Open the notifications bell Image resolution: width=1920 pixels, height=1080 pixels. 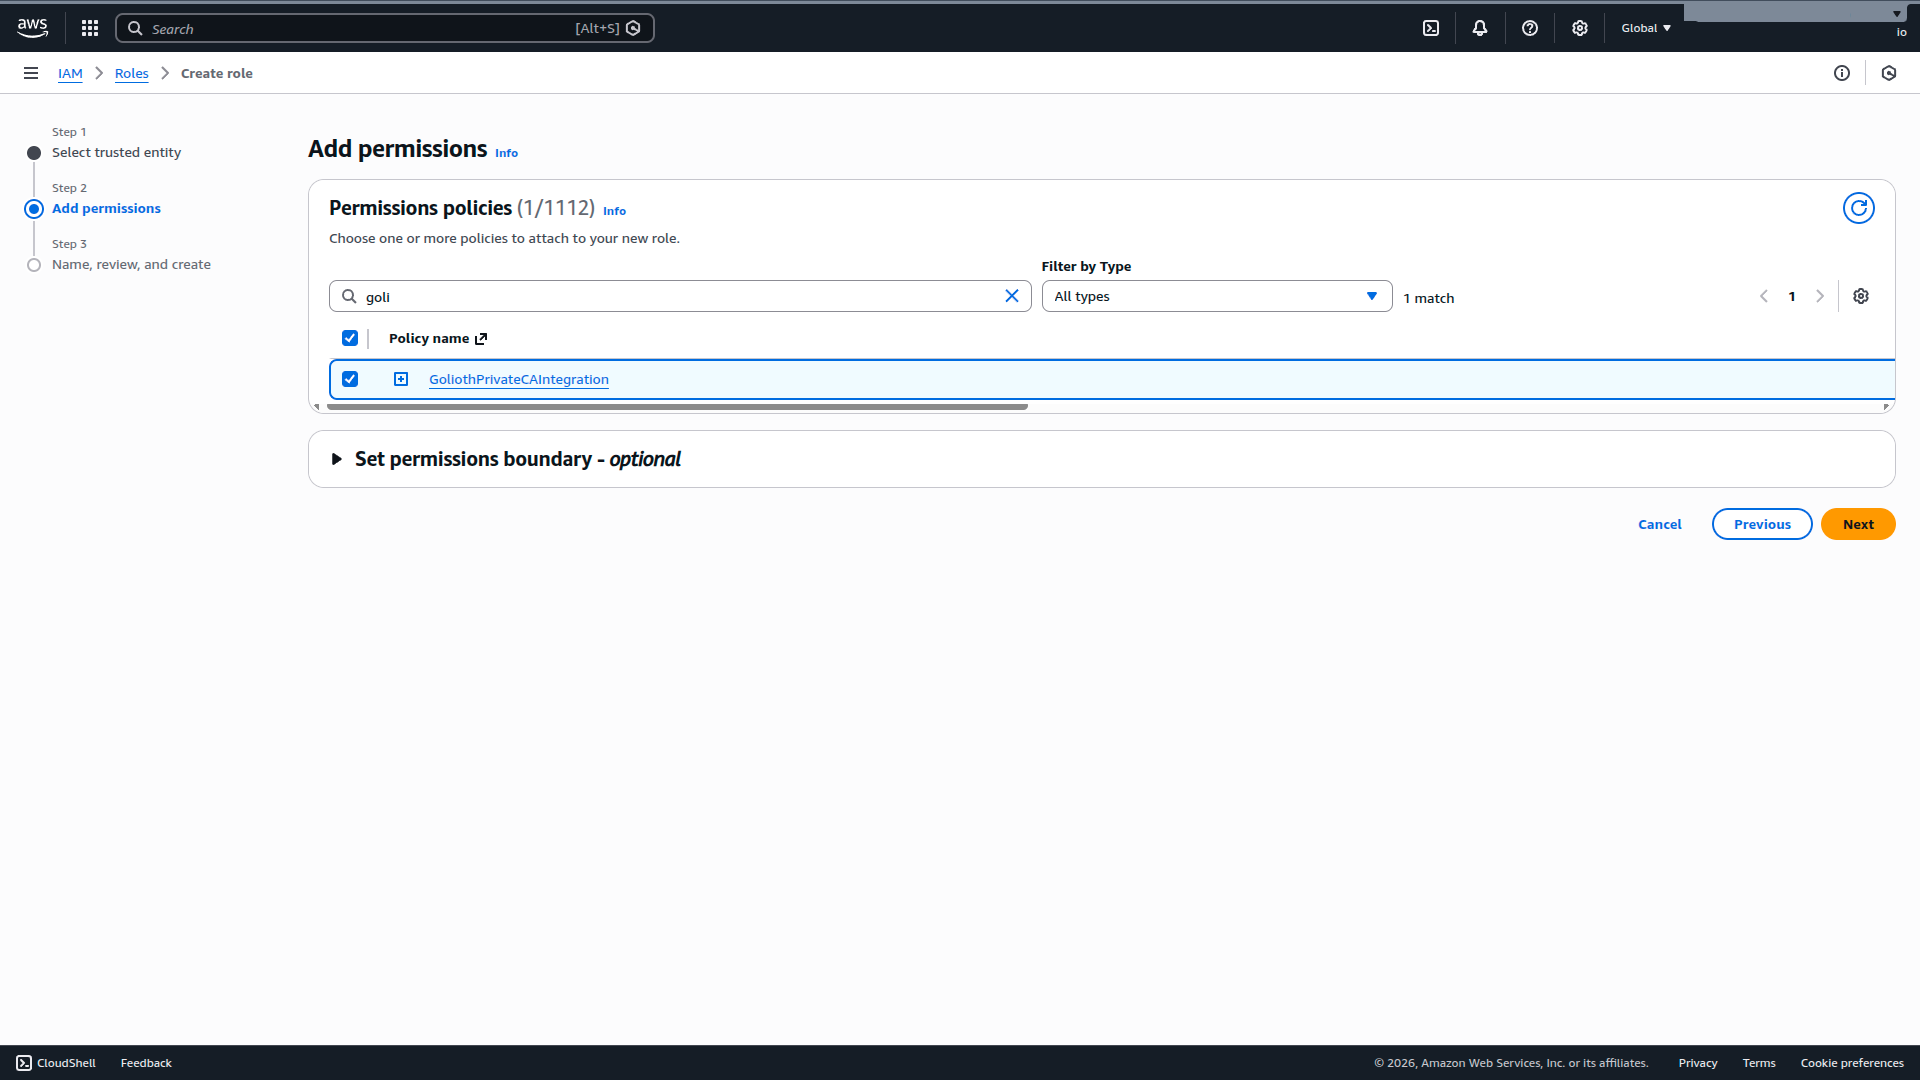coord(1480,28)
